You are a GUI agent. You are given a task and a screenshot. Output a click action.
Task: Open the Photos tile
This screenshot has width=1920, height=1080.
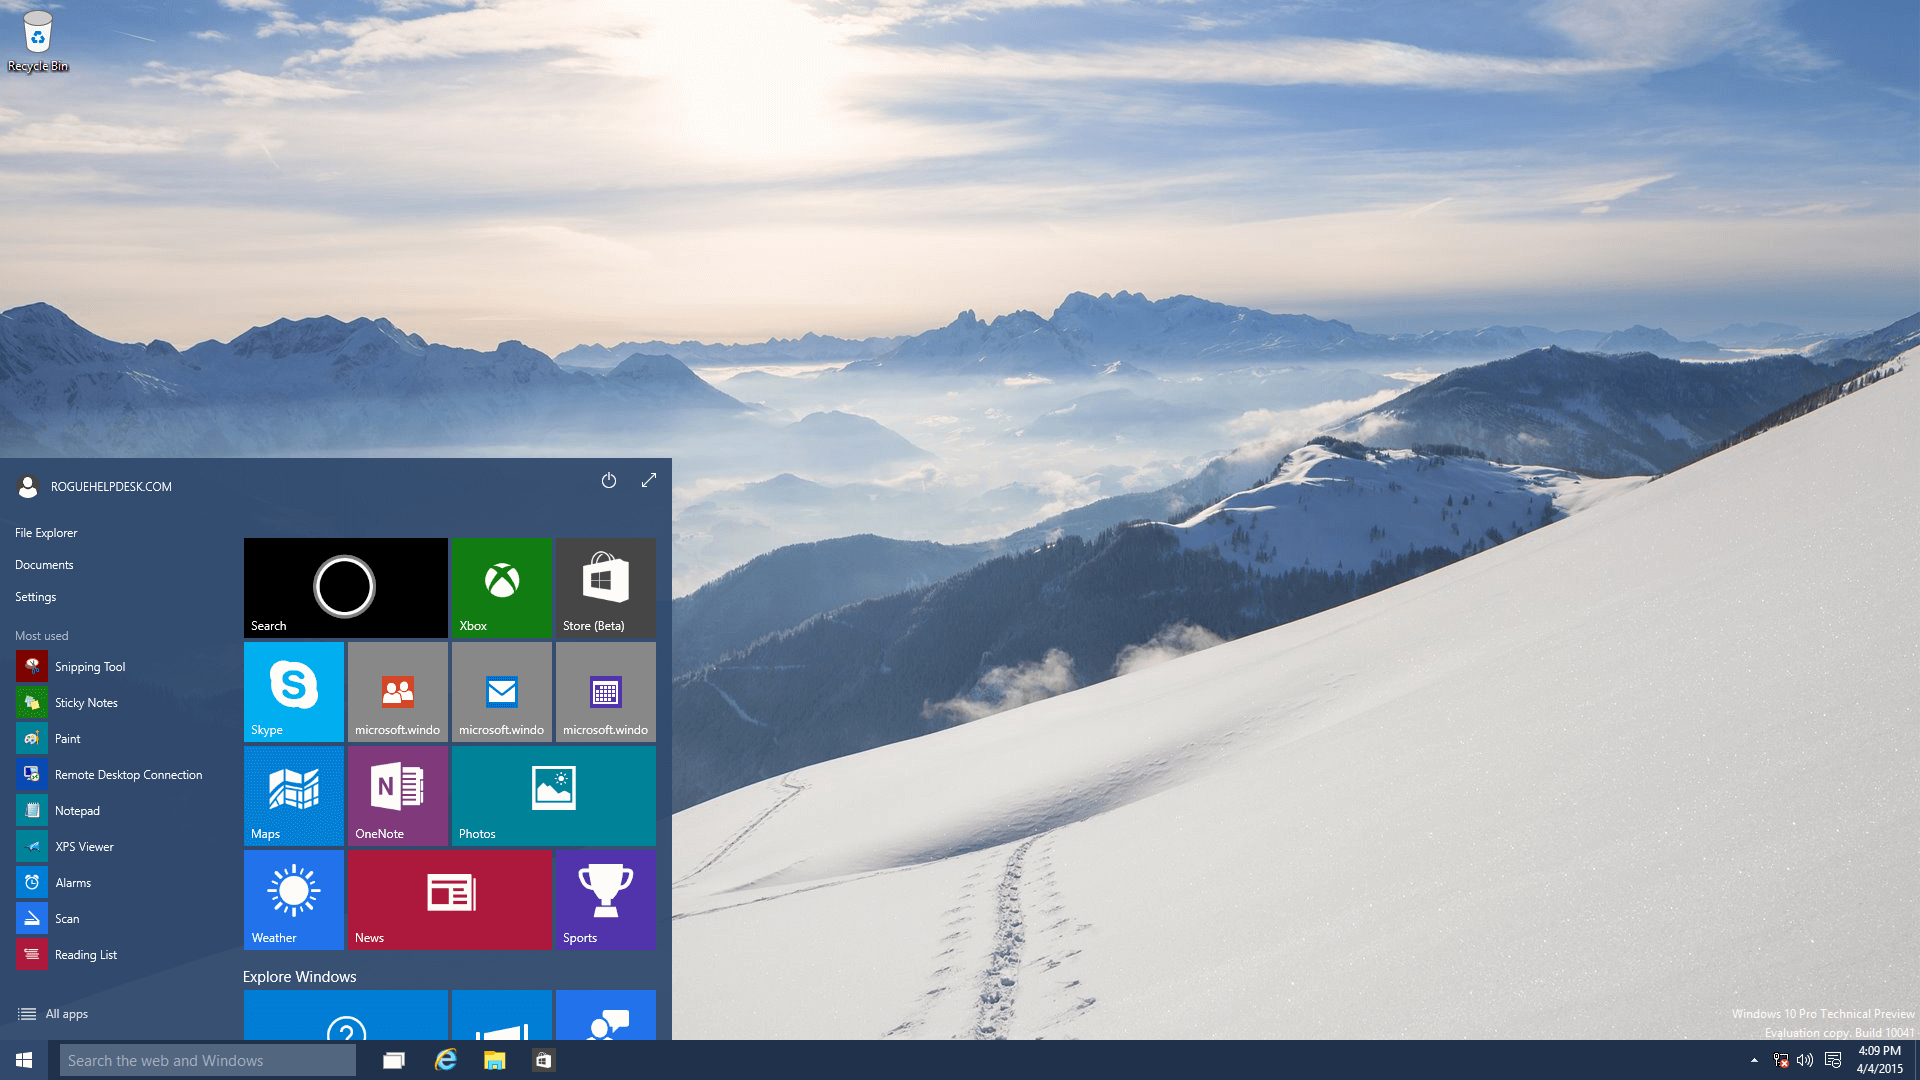pyautogui.click(x=553, y=795)
